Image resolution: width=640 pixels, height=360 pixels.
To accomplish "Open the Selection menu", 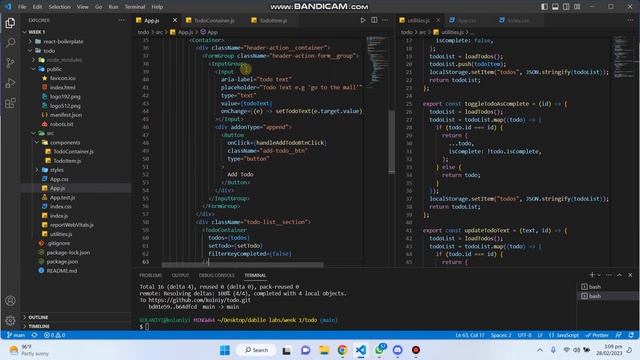I will (x=60, y=7).
